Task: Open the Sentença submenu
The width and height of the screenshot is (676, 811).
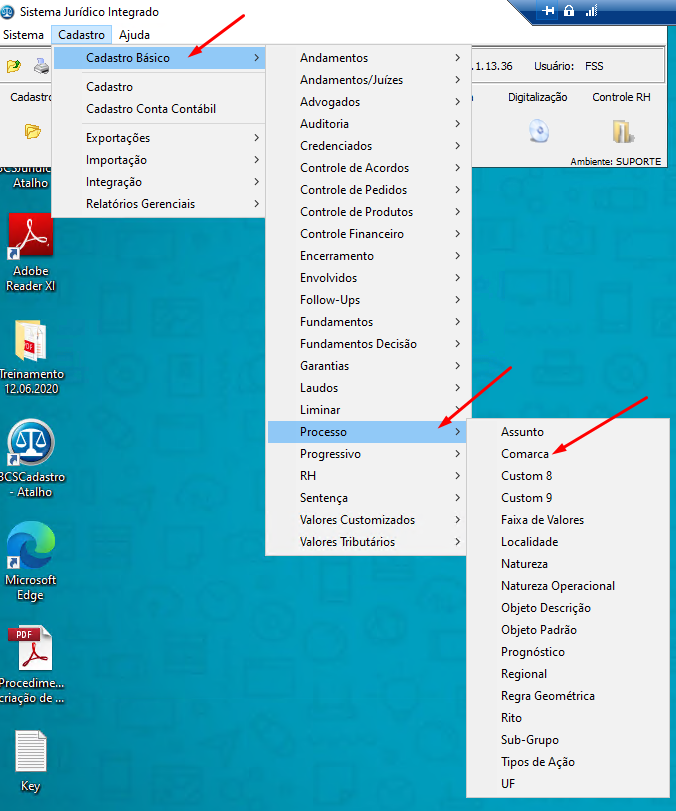Action: [367, 498]
